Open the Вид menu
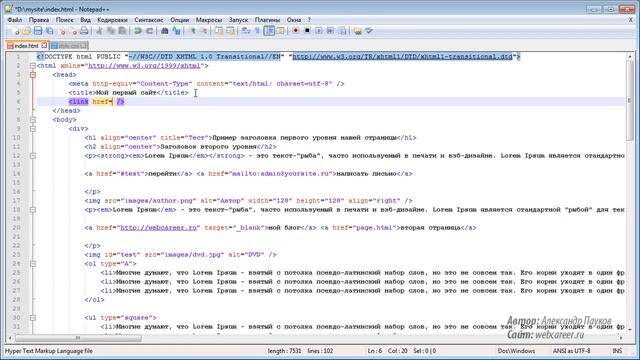 (85, 20)
